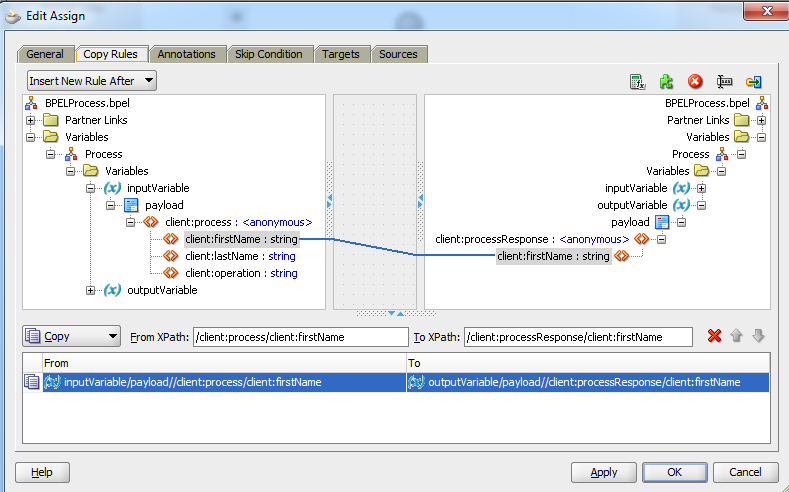Expand Partner Links in the right tree
The width and height of the screenshot is (789, 492).
[x=761, y=120]
